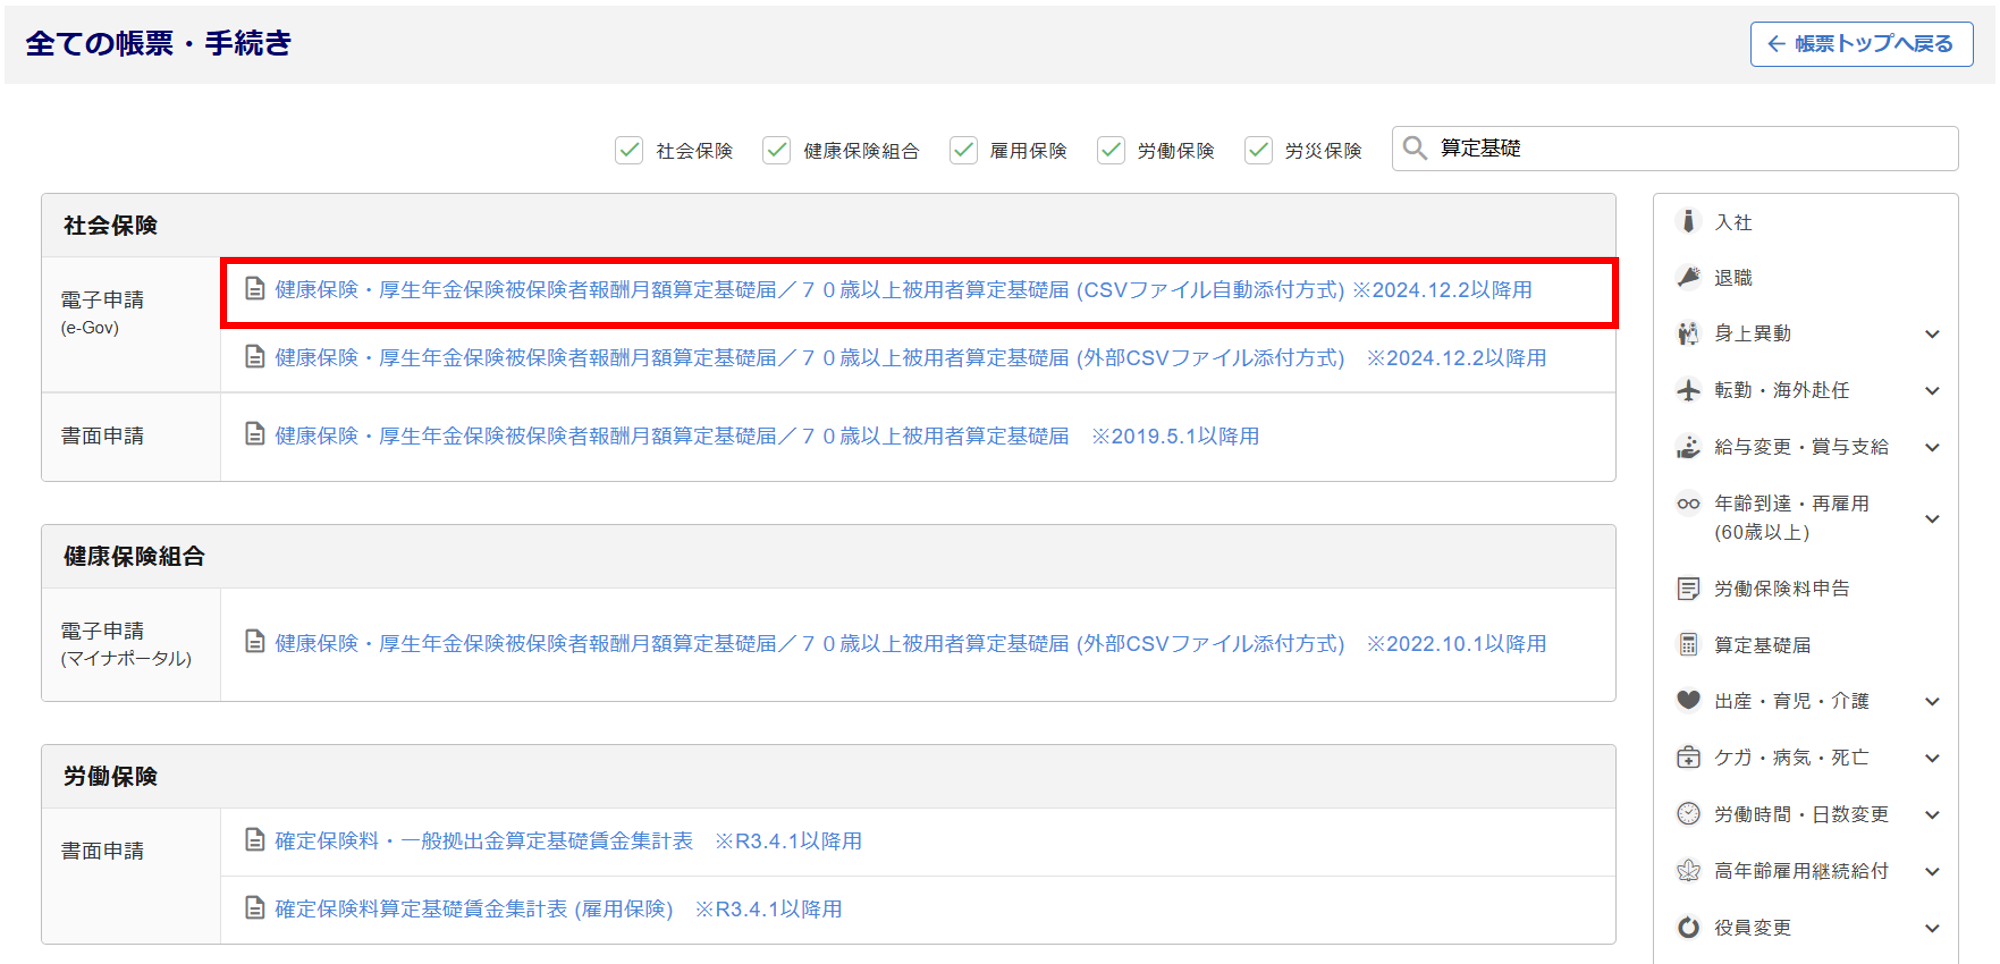Click the necktie icon beside 入社
2000x964 pixels.
[x=1688, y=221]
